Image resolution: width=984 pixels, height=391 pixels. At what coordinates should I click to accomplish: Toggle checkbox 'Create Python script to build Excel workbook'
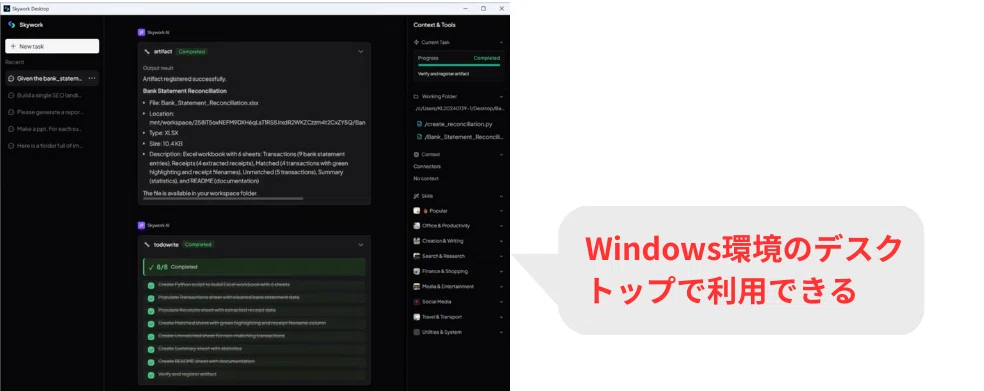tap(151, 285)
